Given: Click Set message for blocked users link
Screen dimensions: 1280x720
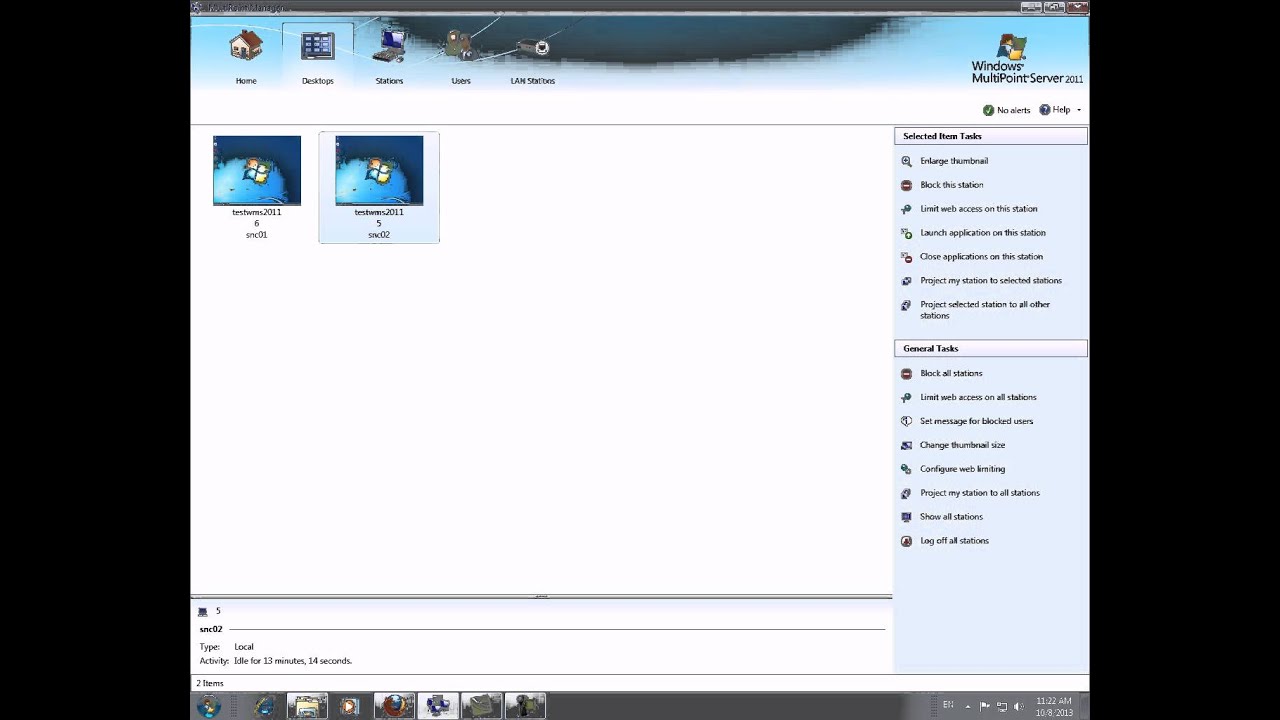Looking at the screenshot, I should pos(976,421).
